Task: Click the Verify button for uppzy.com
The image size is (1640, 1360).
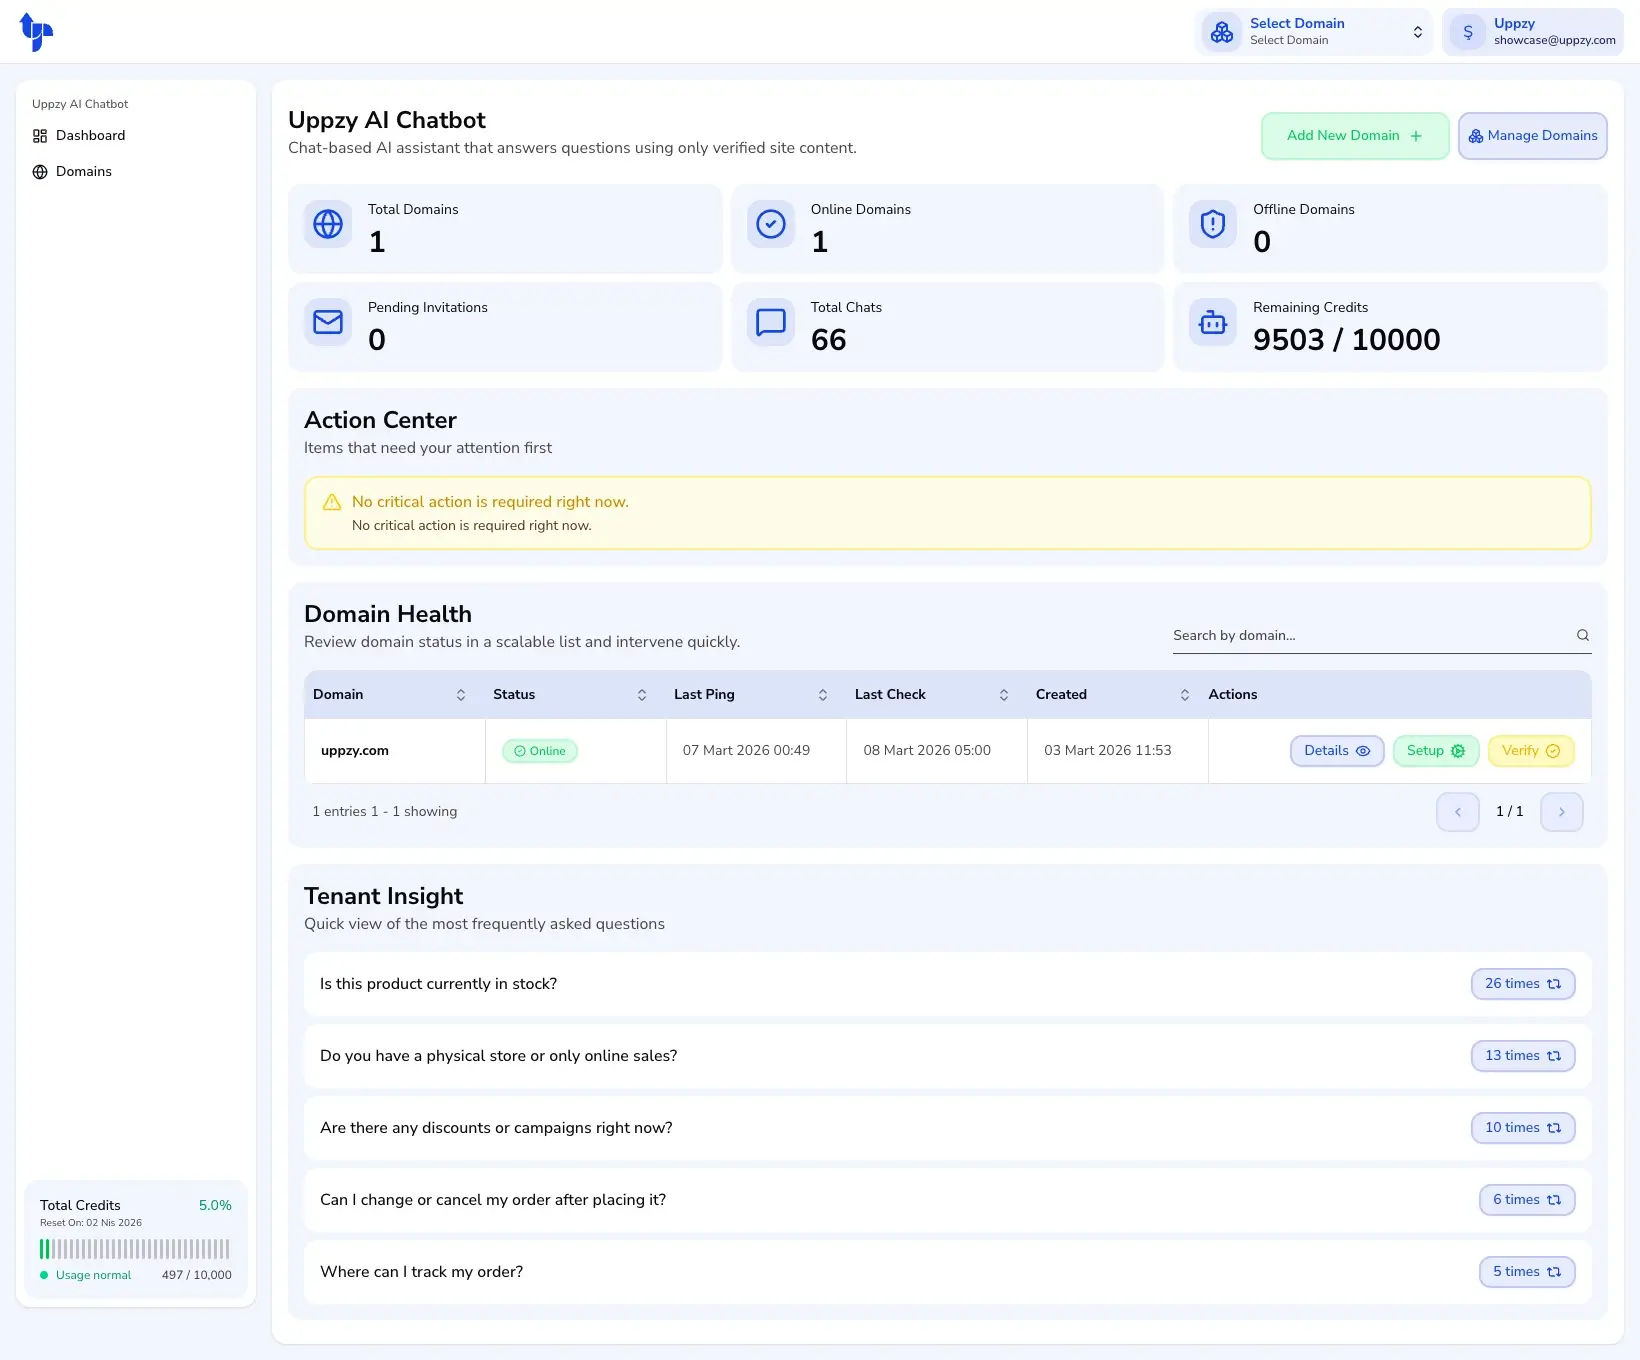Action: click(x=1530, y=751)
